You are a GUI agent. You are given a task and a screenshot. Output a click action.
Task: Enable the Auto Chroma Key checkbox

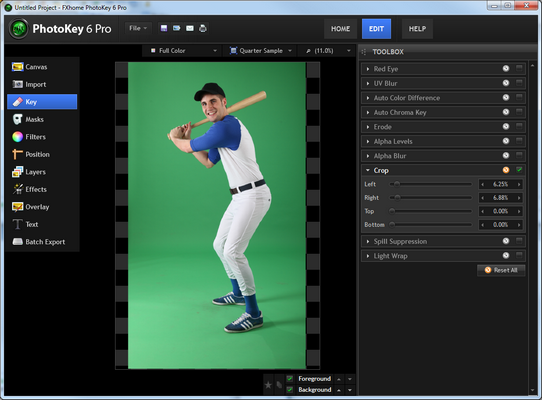[x=519, y=112]
